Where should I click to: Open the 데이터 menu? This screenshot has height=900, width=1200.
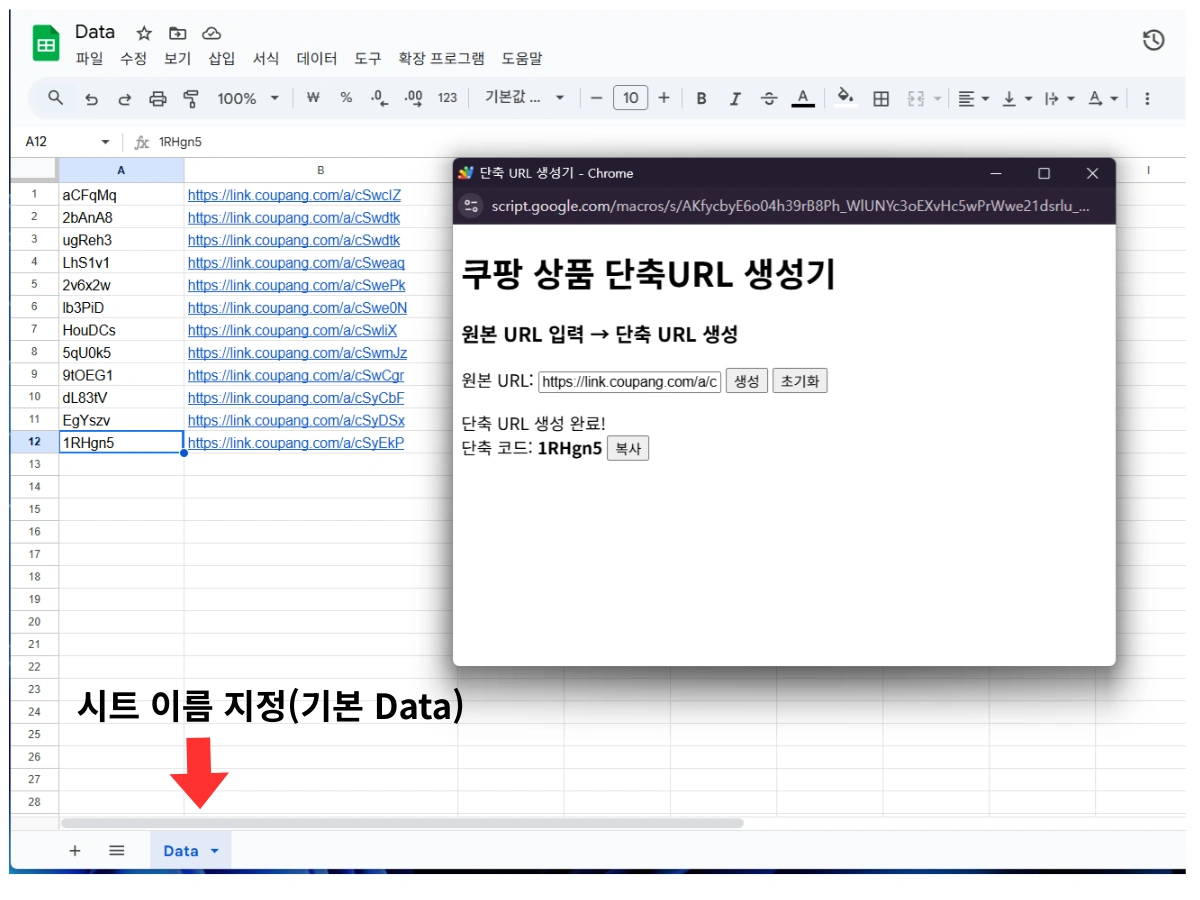(x=316, y=58)
